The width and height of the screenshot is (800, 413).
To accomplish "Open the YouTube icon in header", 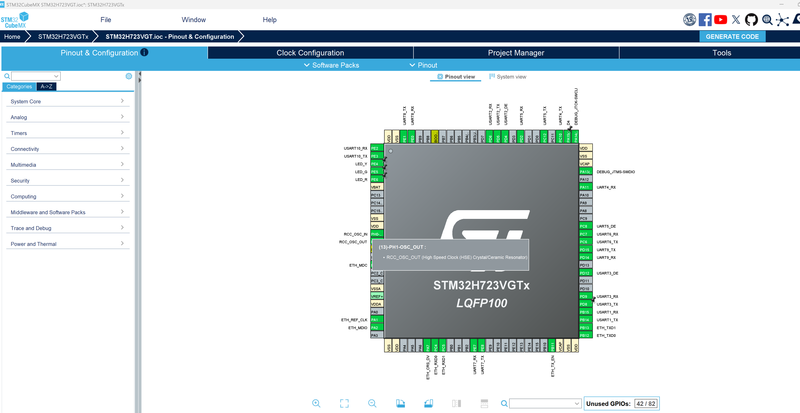I will [x=721, y=19].
